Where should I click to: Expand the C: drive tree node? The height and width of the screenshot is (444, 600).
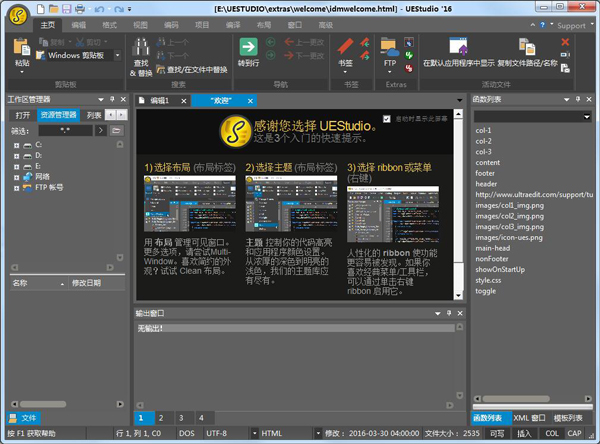[16, 145]
